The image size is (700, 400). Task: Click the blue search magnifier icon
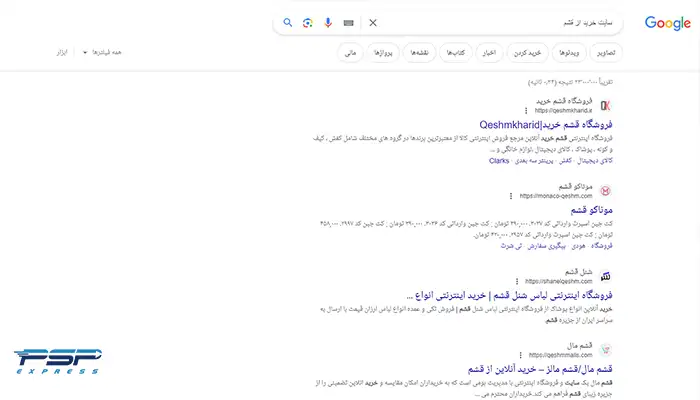pos(288,22)
